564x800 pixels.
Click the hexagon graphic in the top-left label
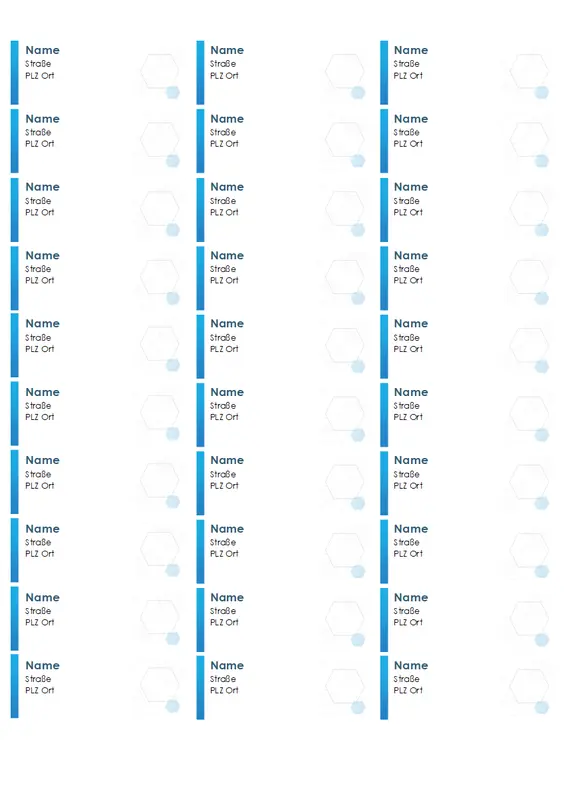(160, 70)
